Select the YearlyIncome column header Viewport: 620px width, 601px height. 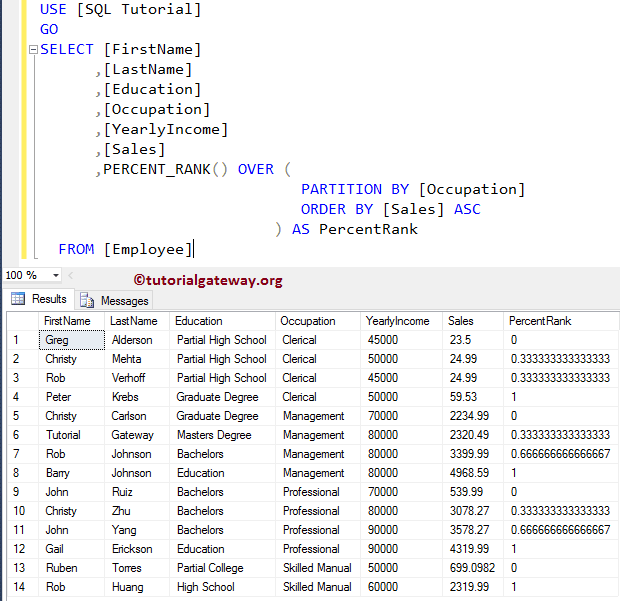click(x=398, y=321)
